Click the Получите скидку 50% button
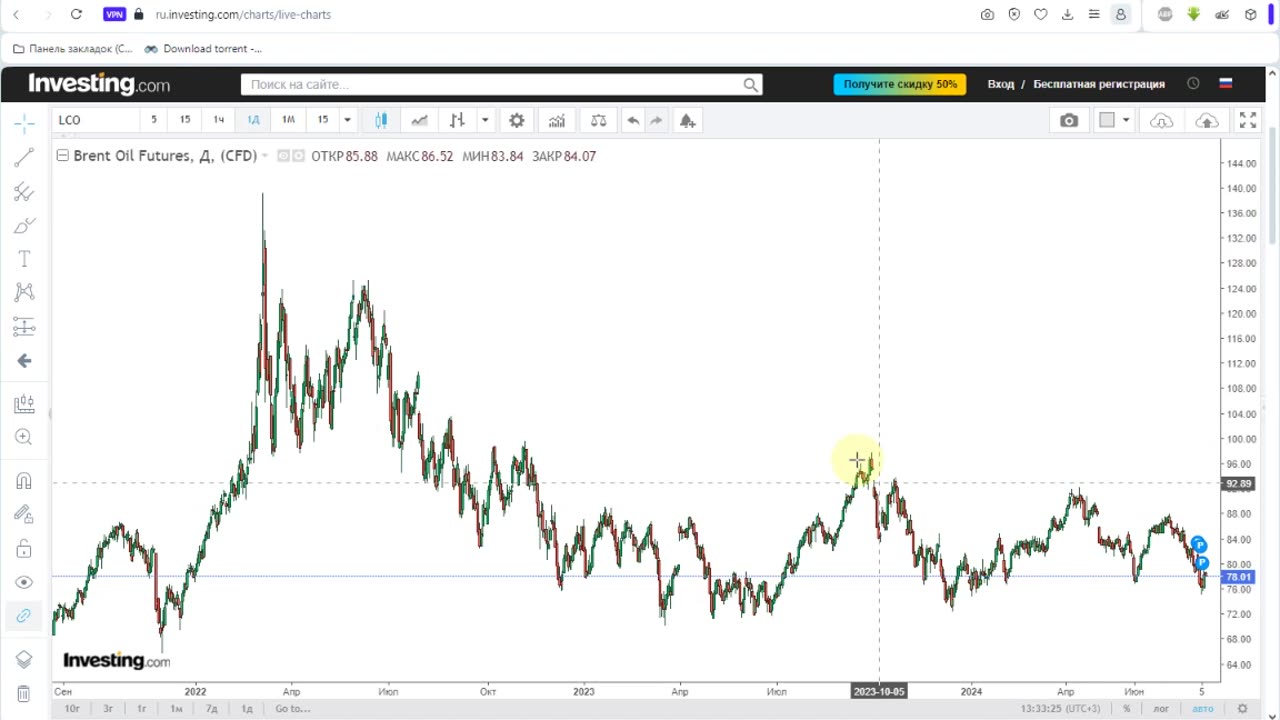This screenshot has height=720, width=1280. click(x=900, y=84)
